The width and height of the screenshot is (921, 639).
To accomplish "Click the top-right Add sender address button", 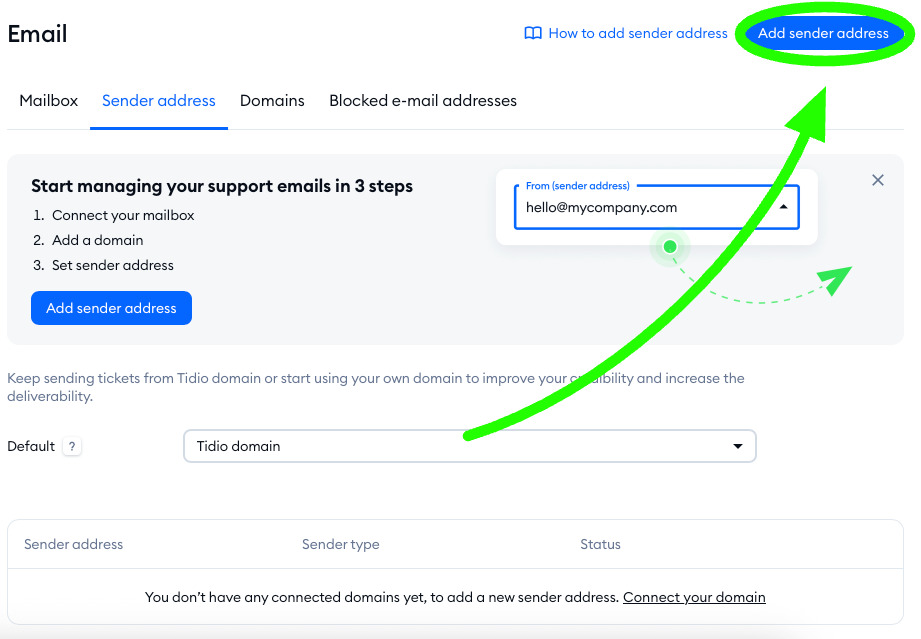I will point(823,33).
